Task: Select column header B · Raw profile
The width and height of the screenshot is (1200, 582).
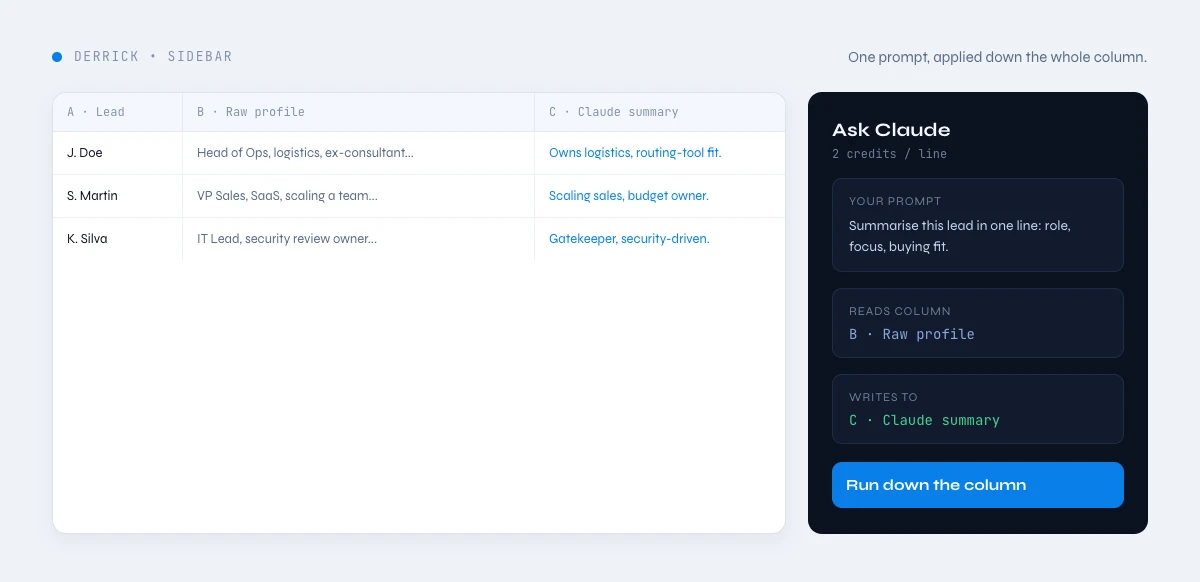Action: coord(358,112)
